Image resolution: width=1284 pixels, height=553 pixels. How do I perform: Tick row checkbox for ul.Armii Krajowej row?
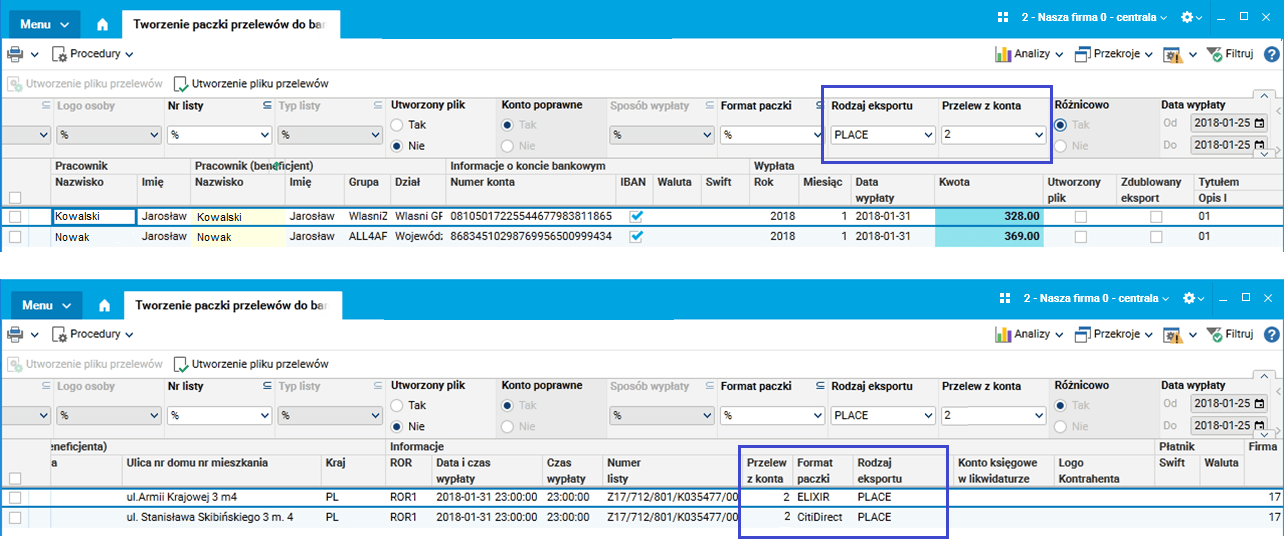(14, 497)
